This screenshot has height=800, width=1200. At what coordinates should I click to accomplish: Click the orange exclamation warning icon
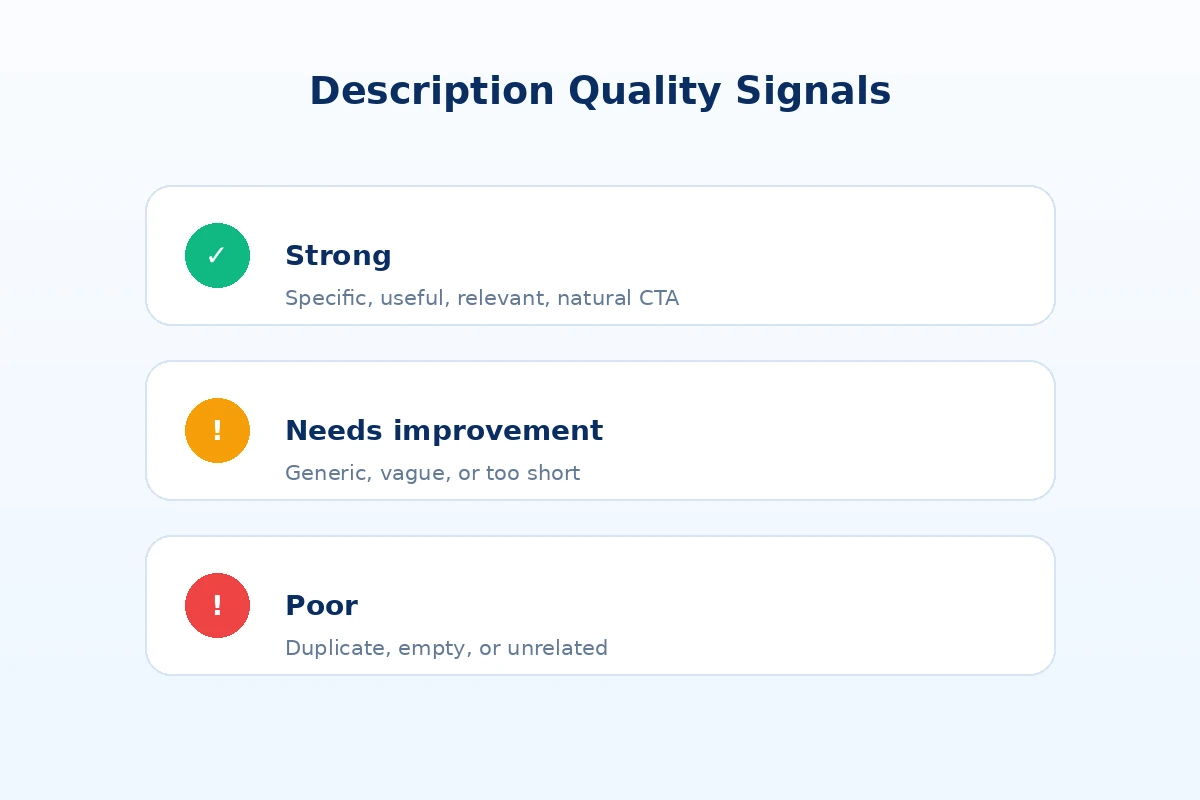coord(217,430)
